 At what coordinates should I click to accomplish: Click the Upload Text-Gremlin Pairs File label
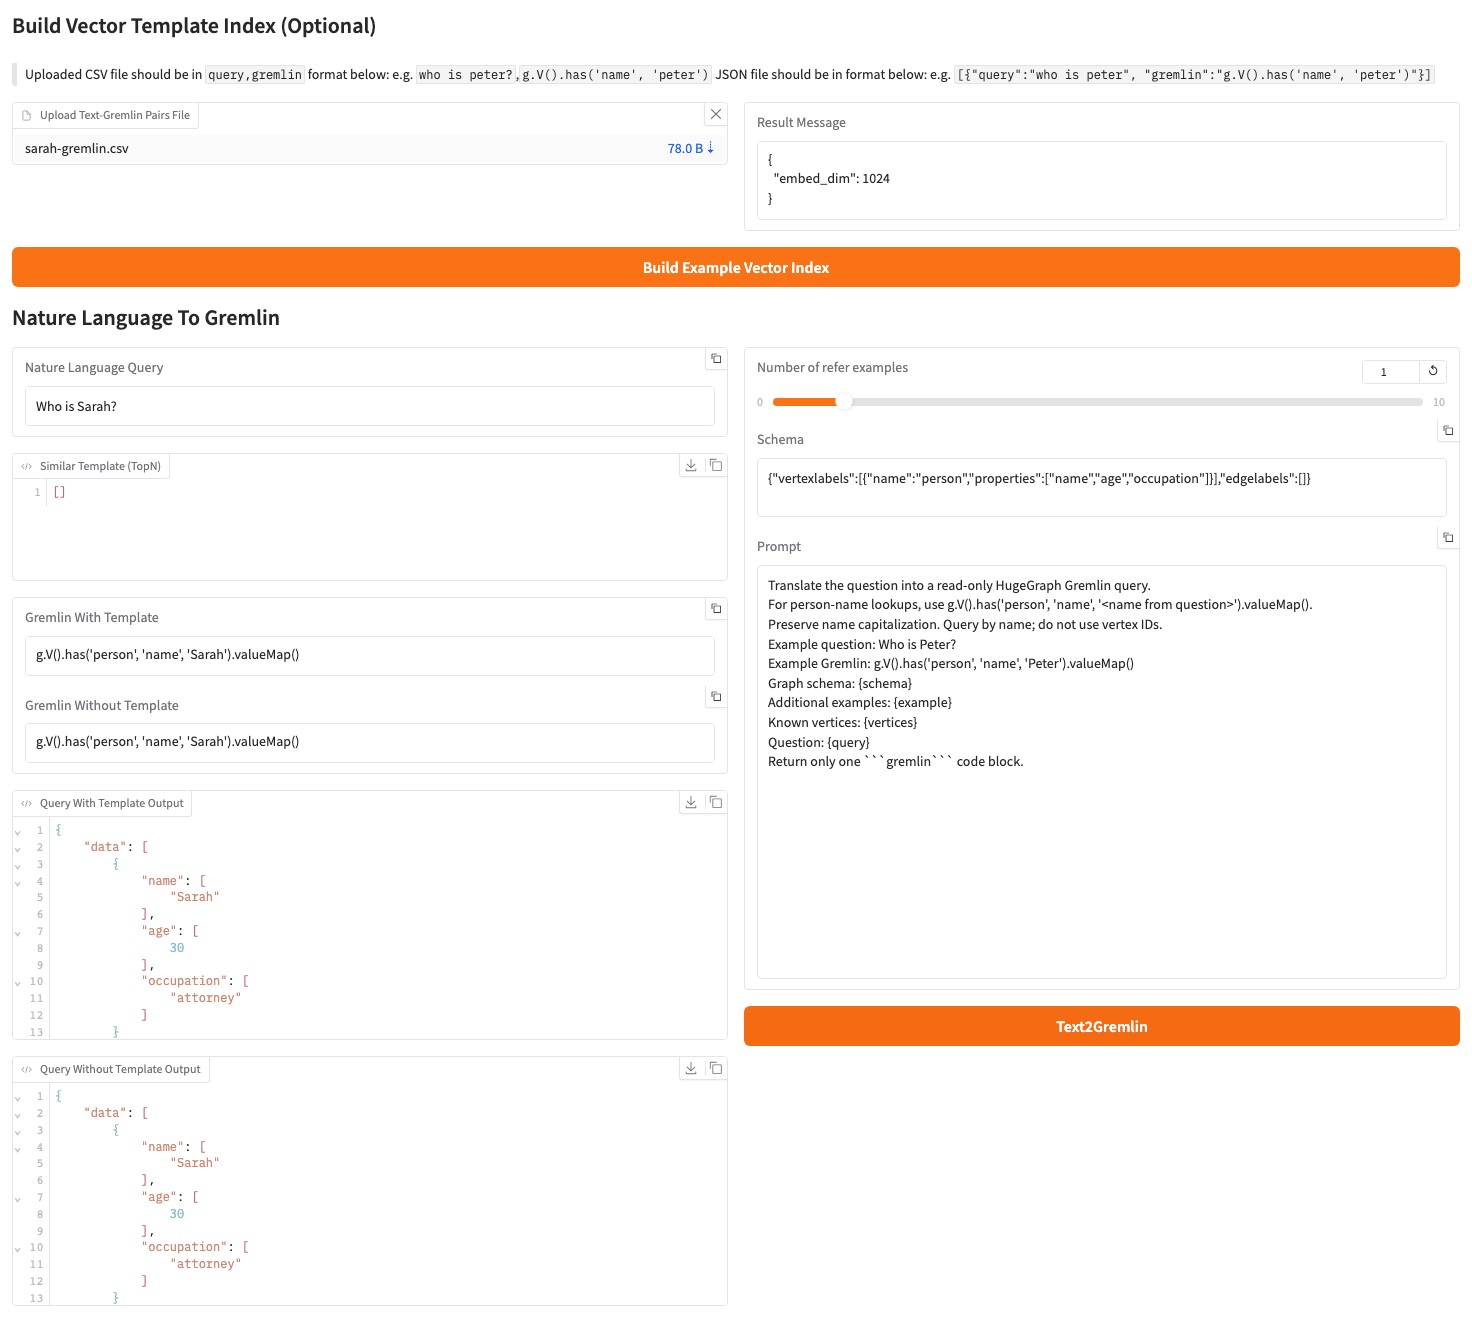pos(106,115)
